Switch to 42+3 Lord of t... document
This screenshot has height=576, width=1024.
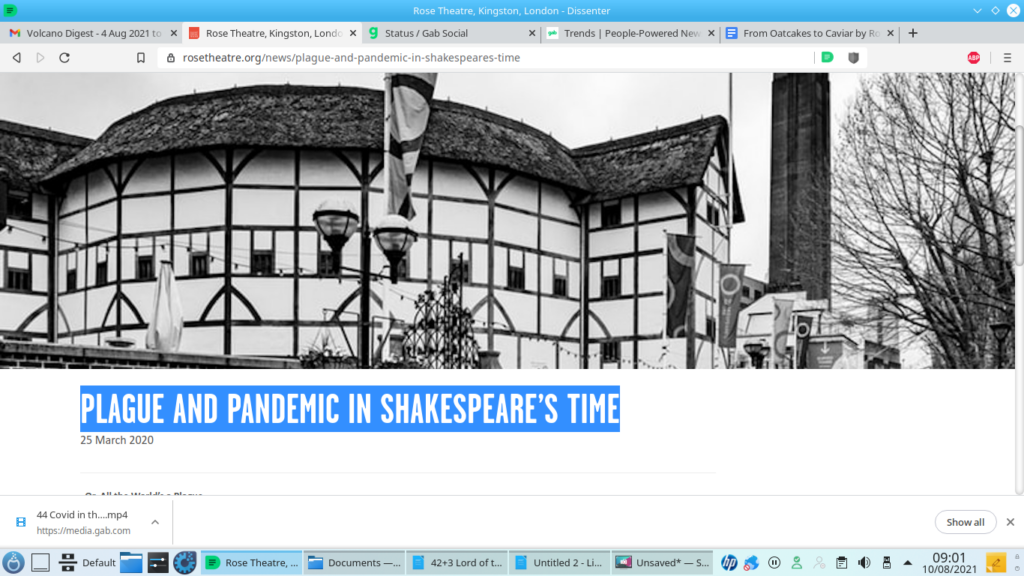coord(457,562)
